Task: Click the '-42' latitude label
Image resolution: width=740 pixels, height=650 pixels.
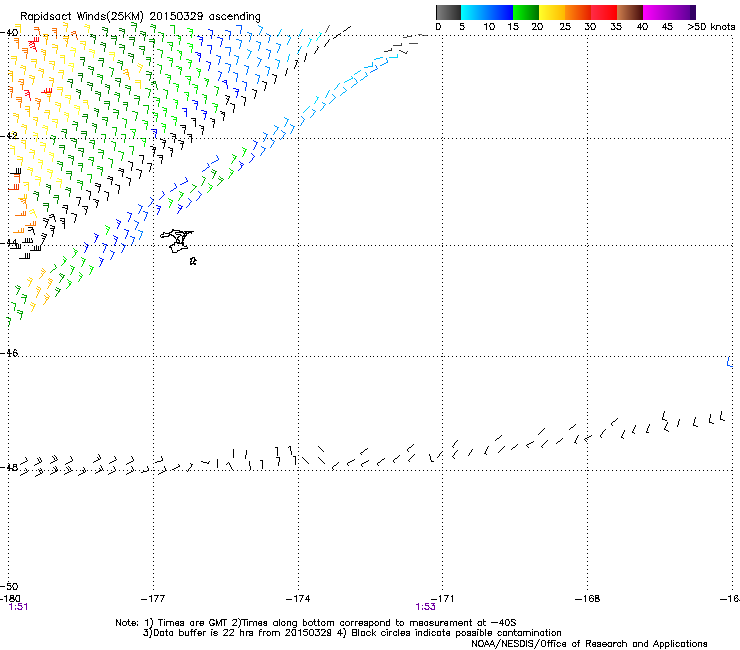Action: [x=9, y=135]
